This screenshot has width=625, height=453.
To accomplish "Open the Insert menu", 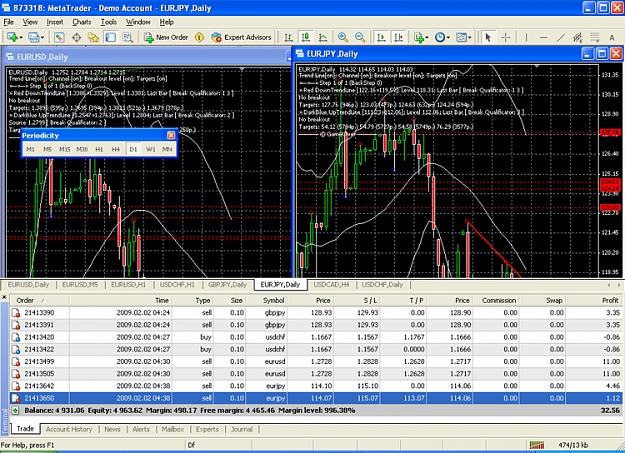I will pos(55,22).
